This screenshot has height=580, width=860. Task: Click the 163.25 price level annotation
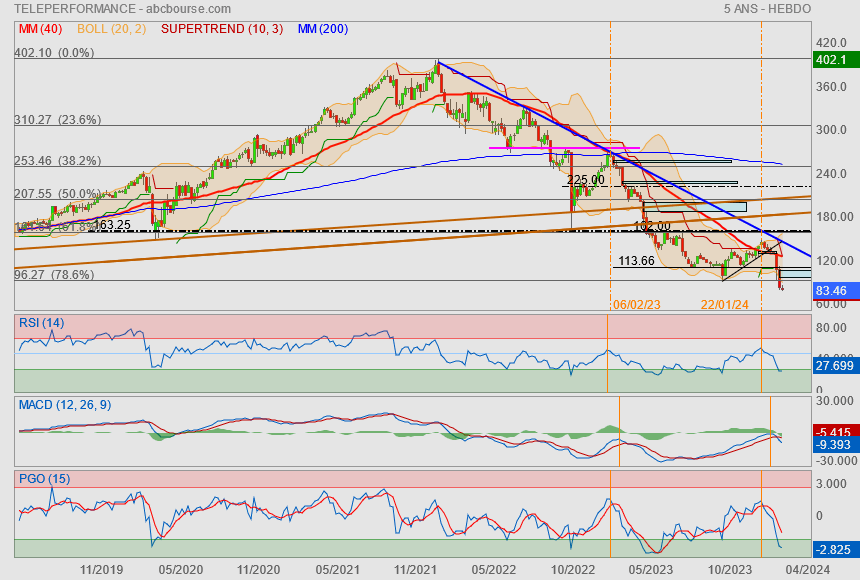coord(112,225)
